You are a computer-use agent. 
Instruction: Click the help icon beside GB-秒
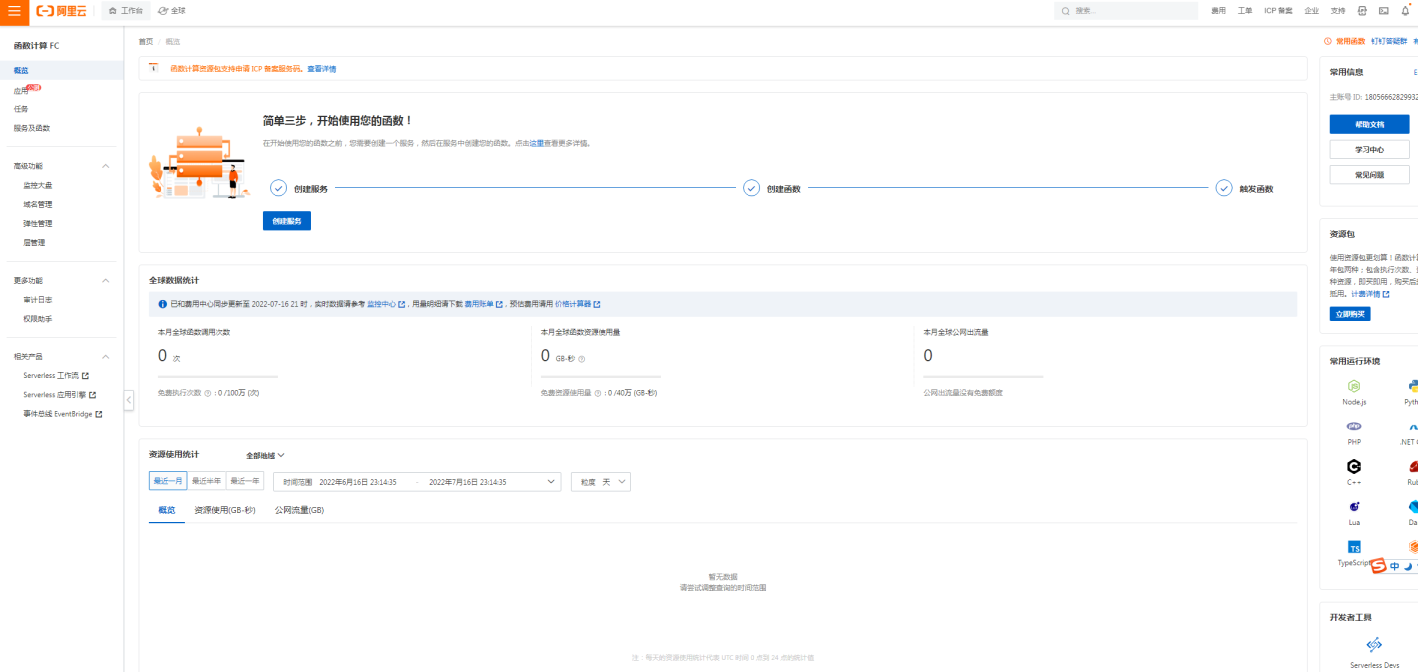581,359
